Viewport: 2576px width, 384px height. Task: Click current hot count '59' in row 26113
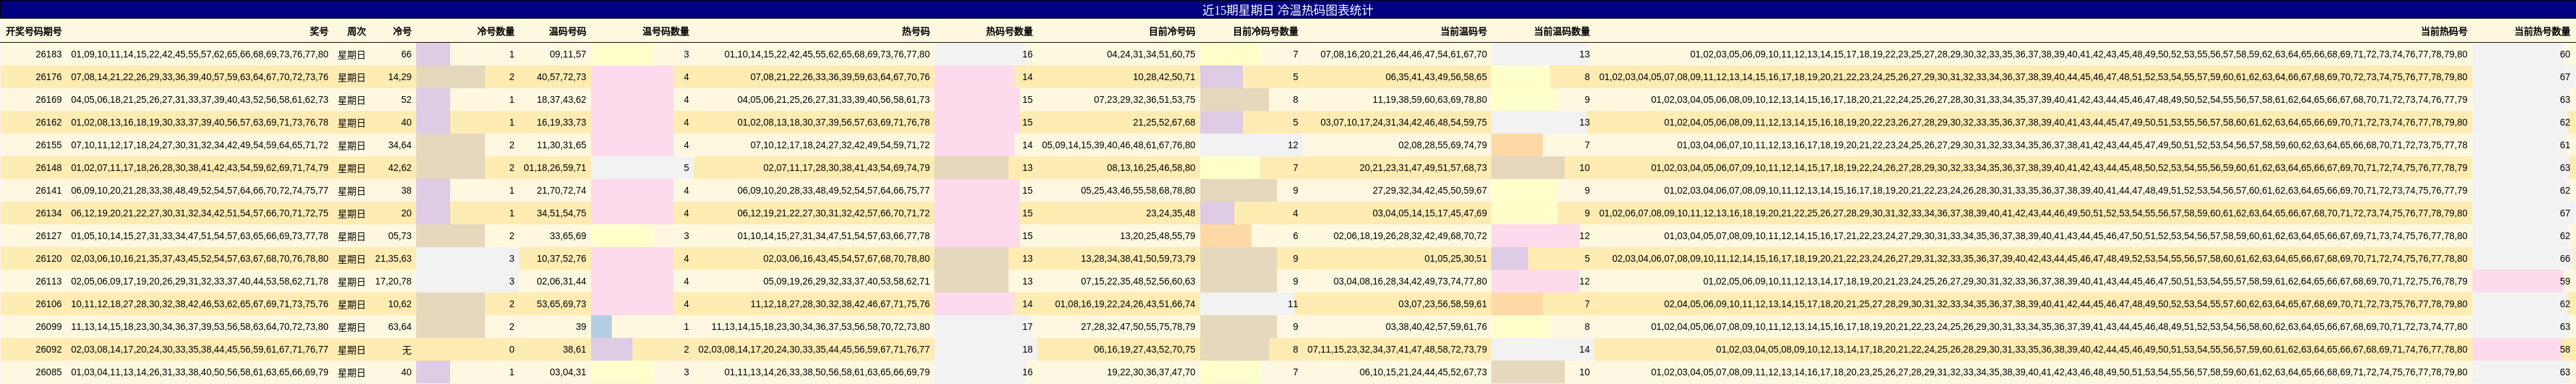point(2565,282)
